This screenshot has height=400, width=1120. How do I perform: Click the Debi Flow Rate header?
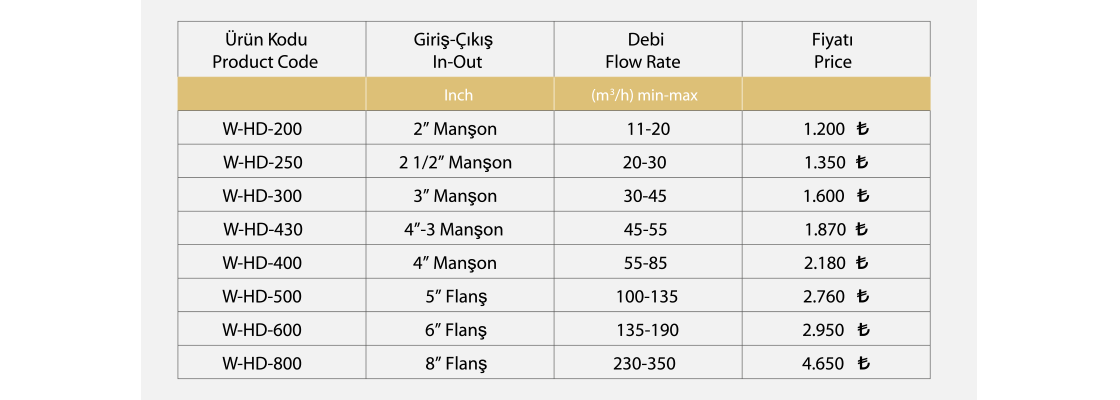tap(642, 51)
